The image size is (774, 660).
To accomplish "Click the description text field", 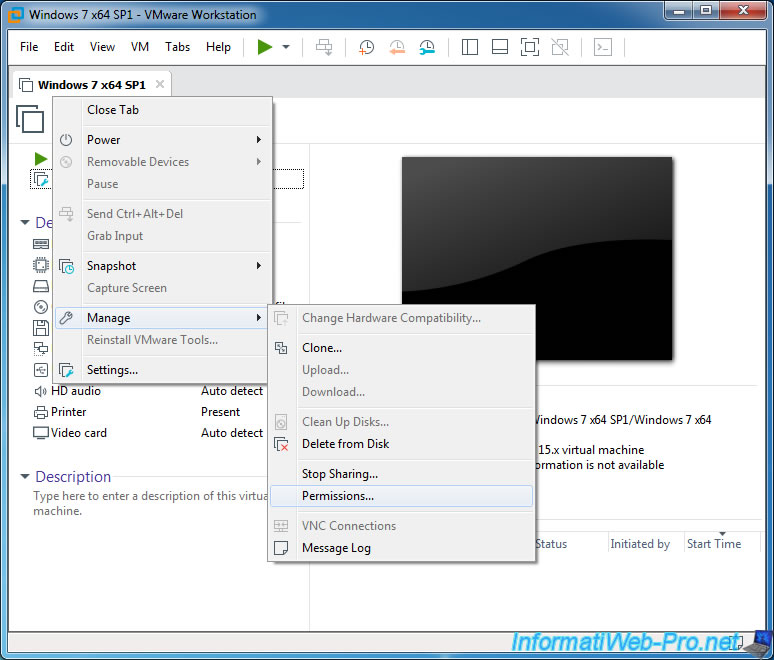I will [x=150, y=503].
